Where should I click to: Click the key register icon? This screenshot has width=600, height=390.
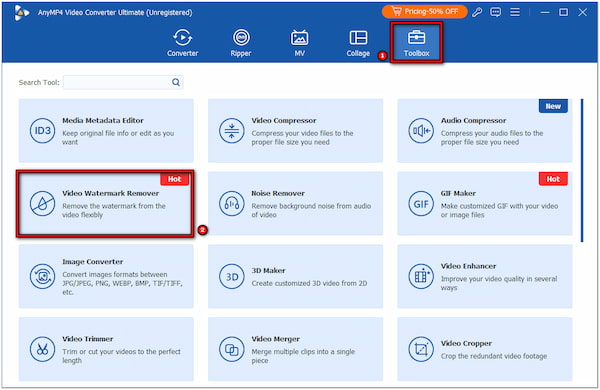pos(477,12)
